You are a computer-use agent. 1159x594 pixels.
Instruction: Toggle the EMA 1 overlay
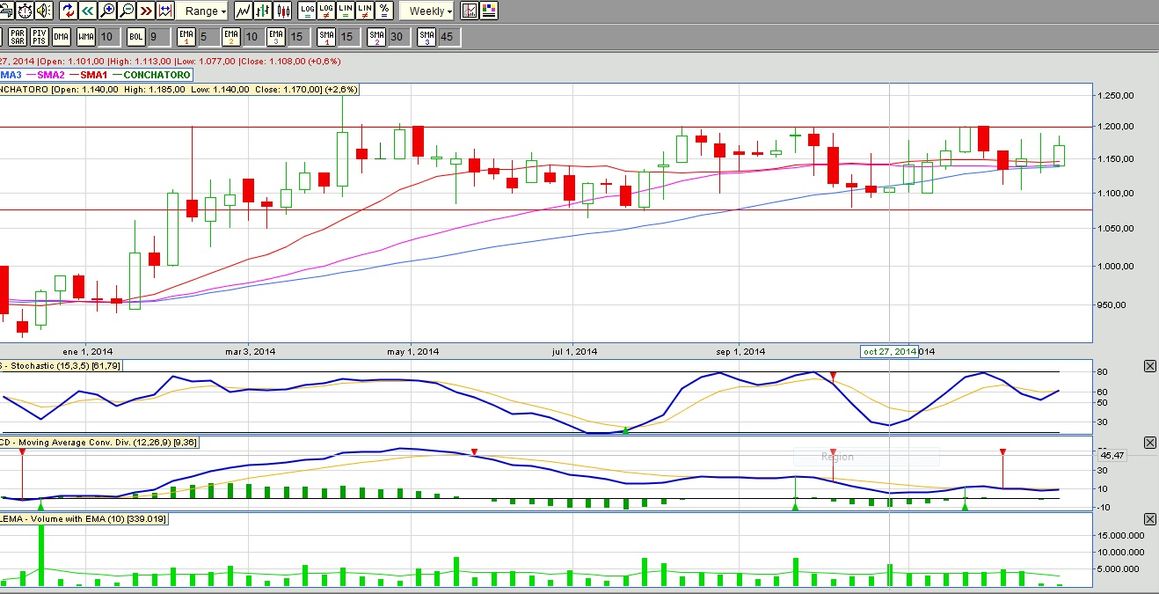(x=186, y=37)
